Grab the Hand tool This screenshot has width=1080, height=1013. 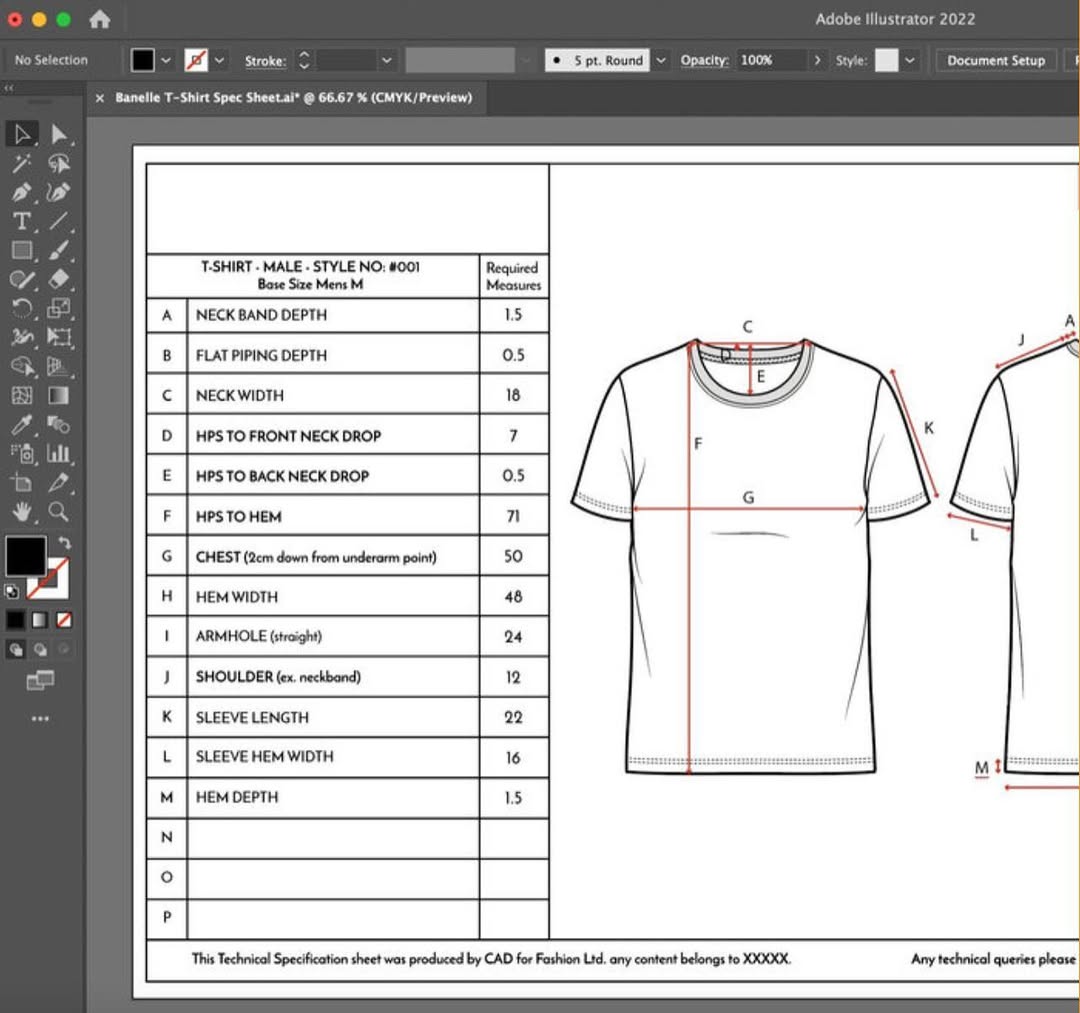click(20, 511)
